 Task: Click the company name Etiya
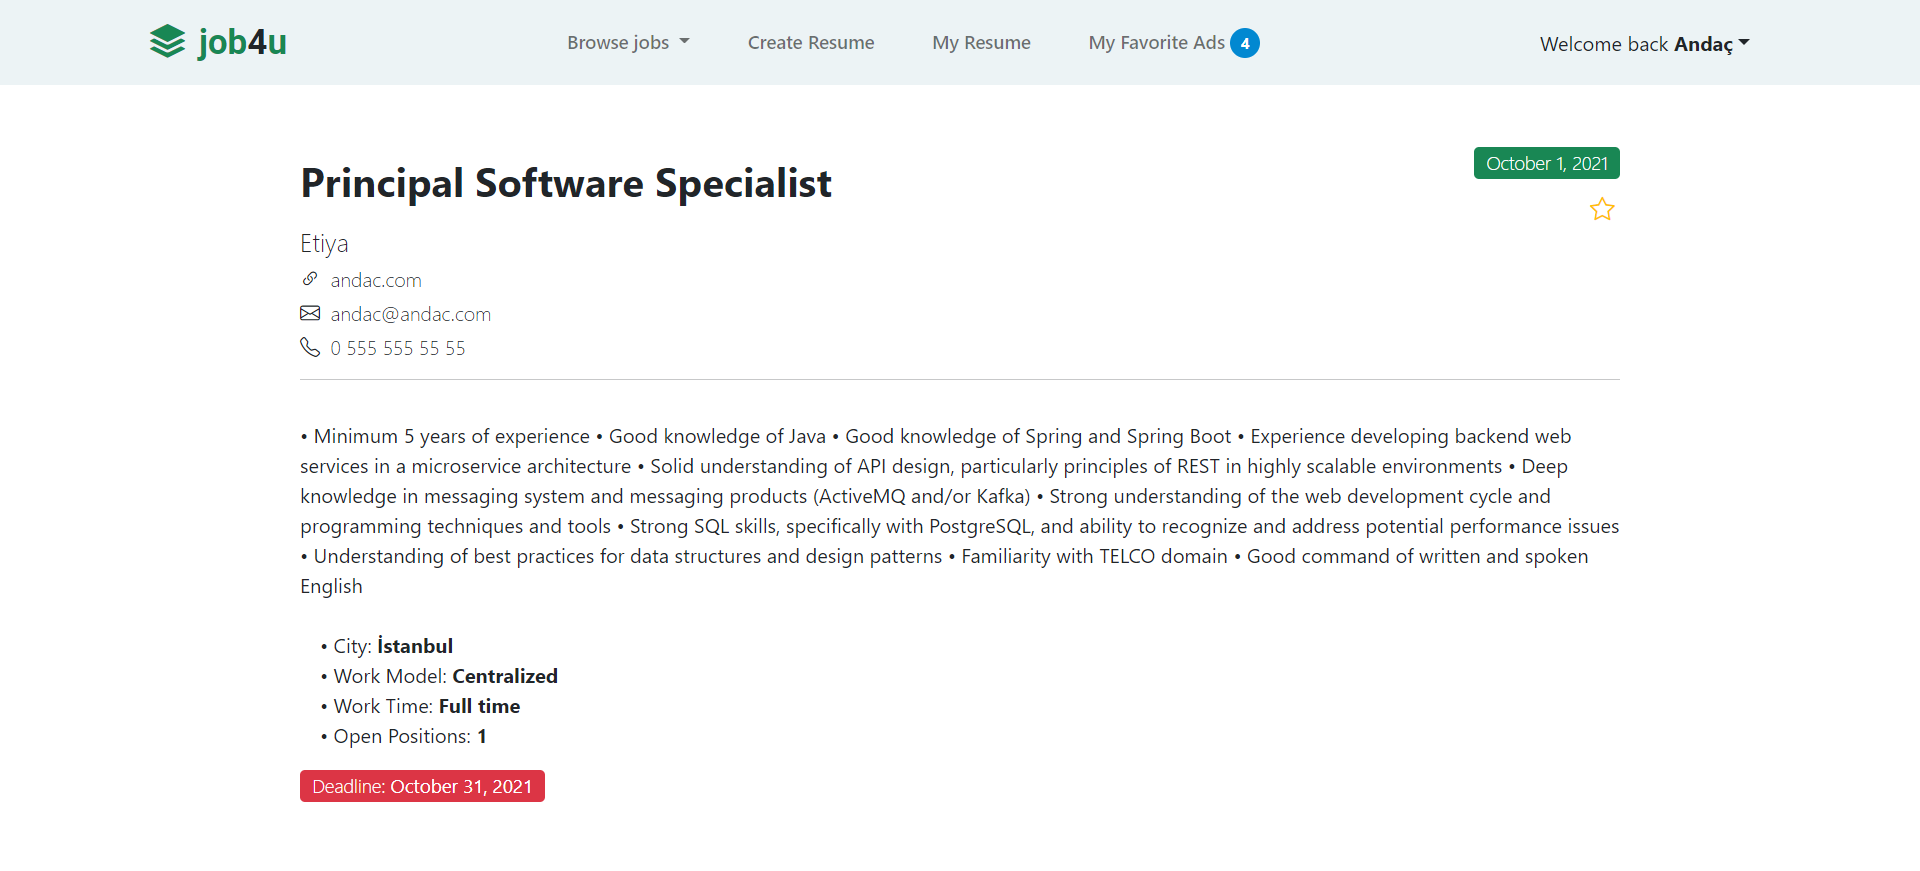point(324,243)
